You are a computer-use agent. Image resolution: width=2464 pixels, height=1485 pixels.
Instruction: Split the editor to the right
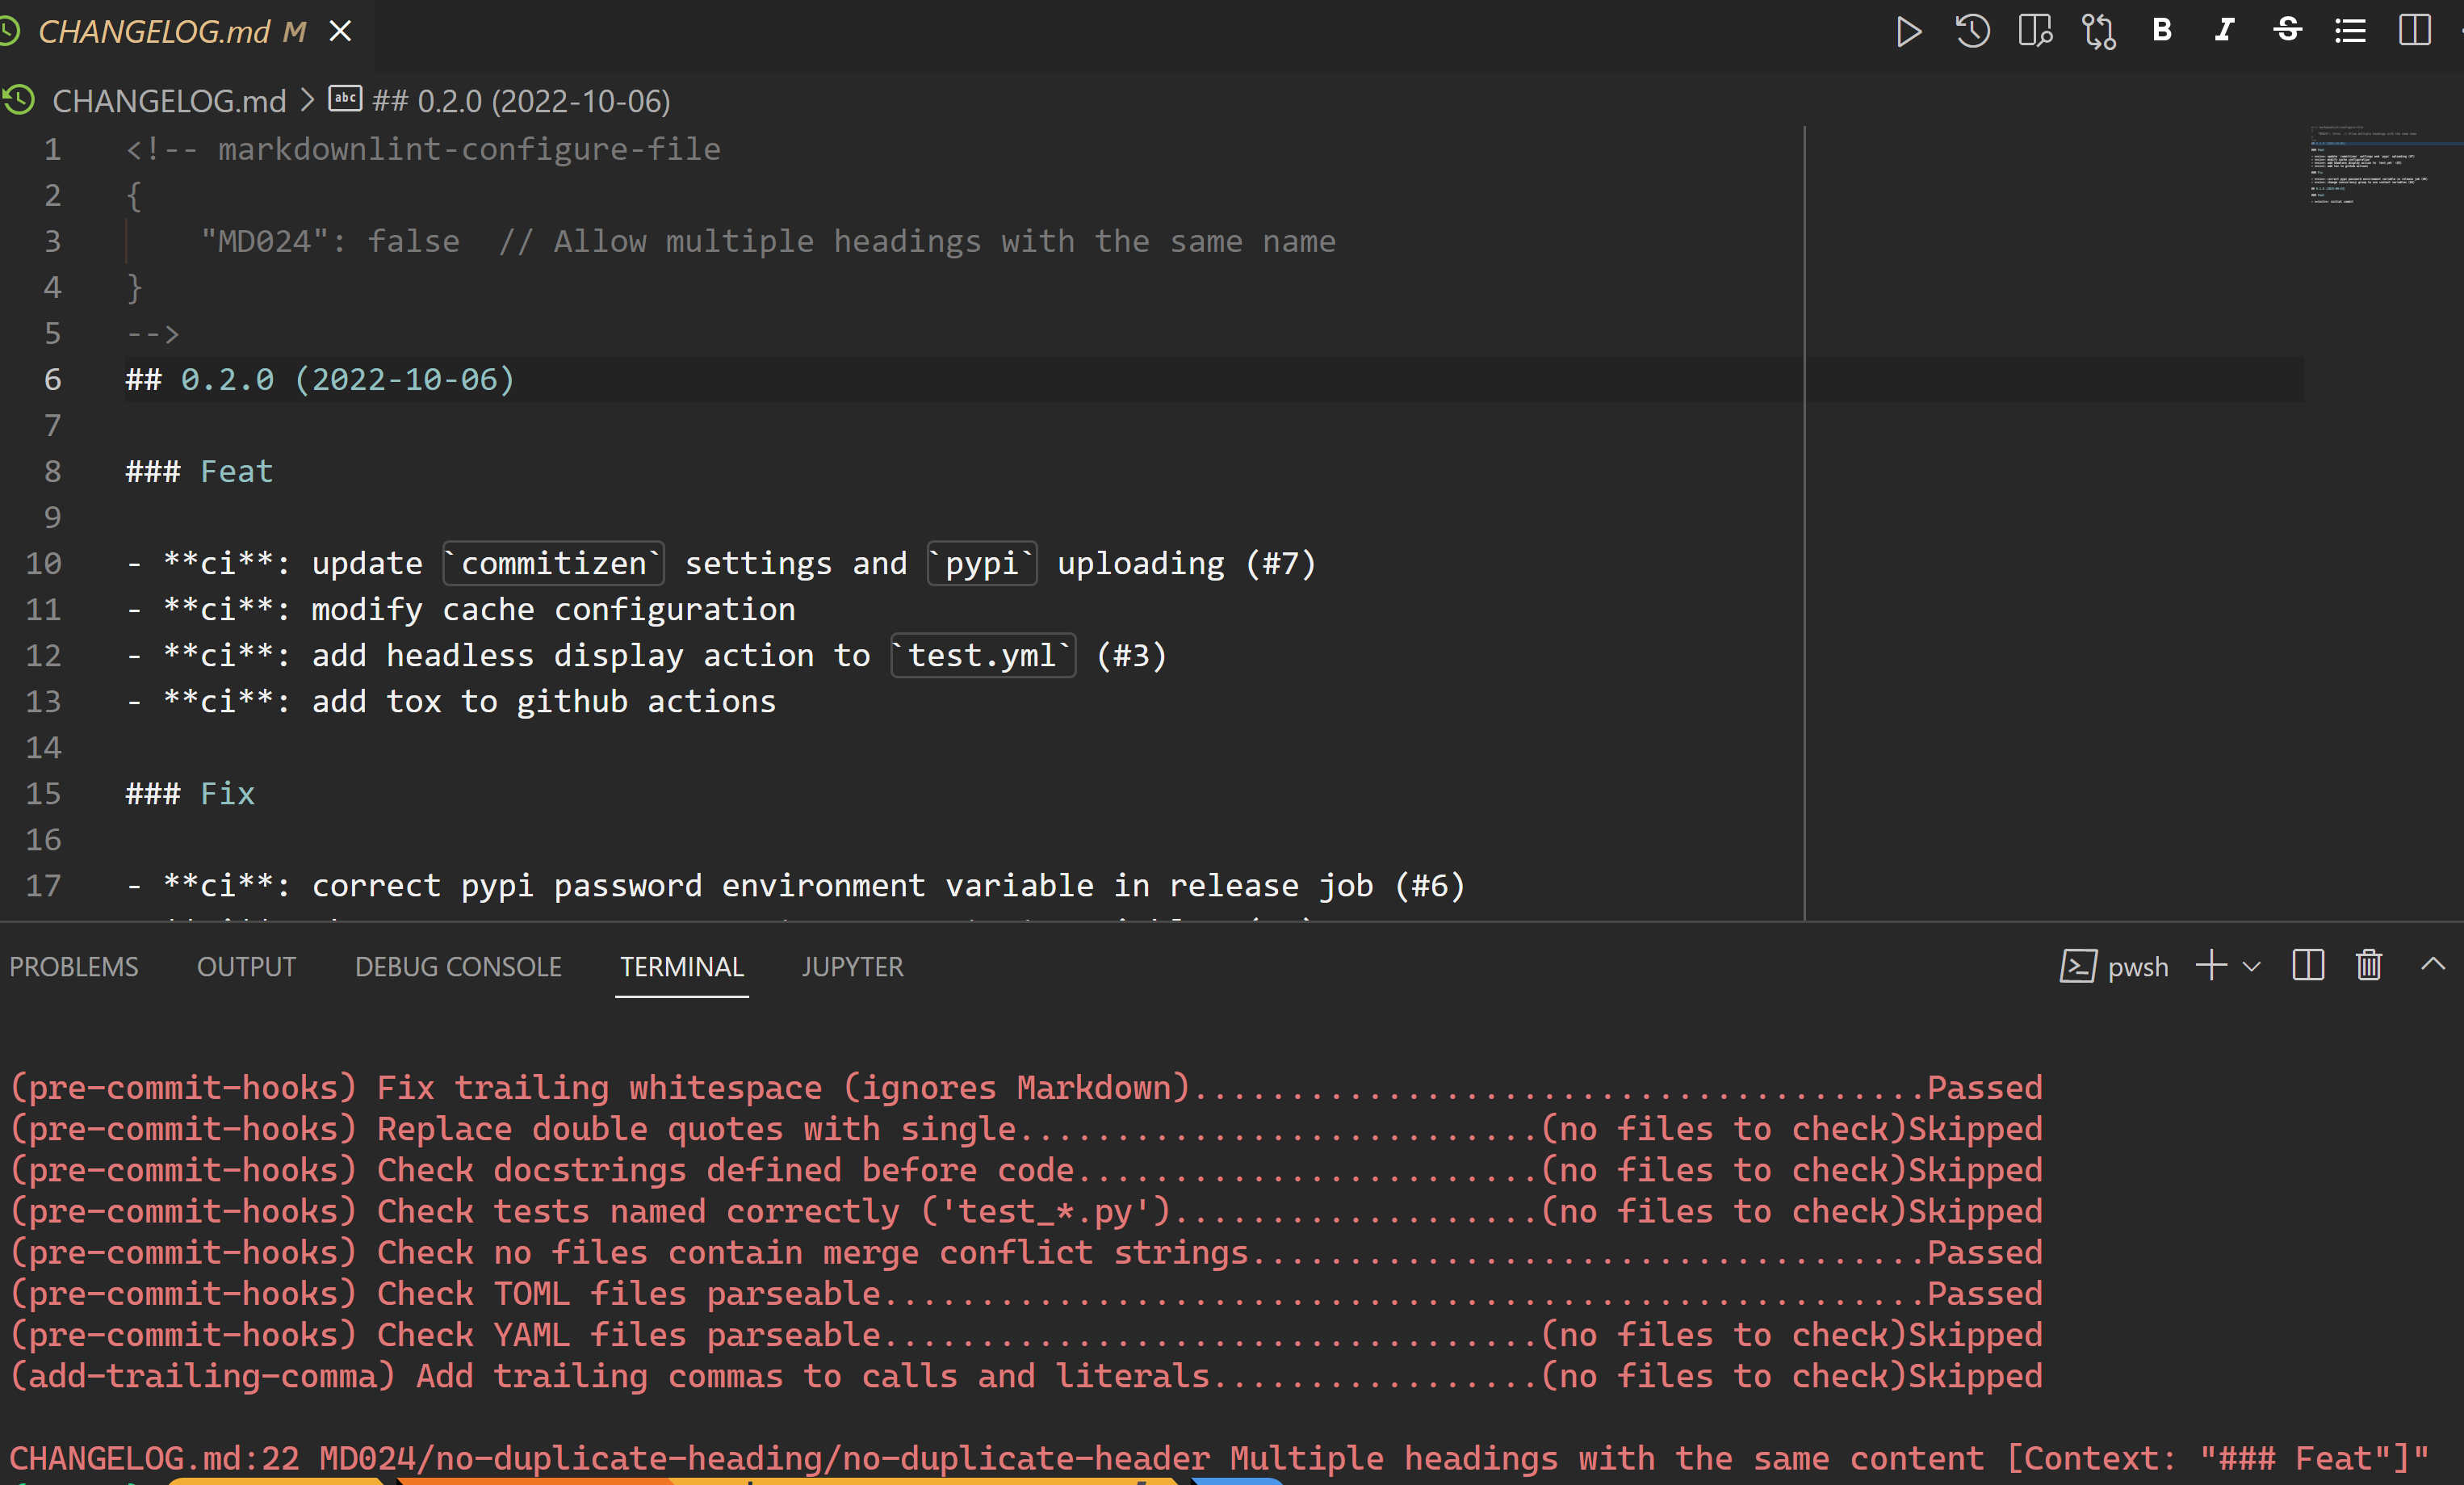2414,31
